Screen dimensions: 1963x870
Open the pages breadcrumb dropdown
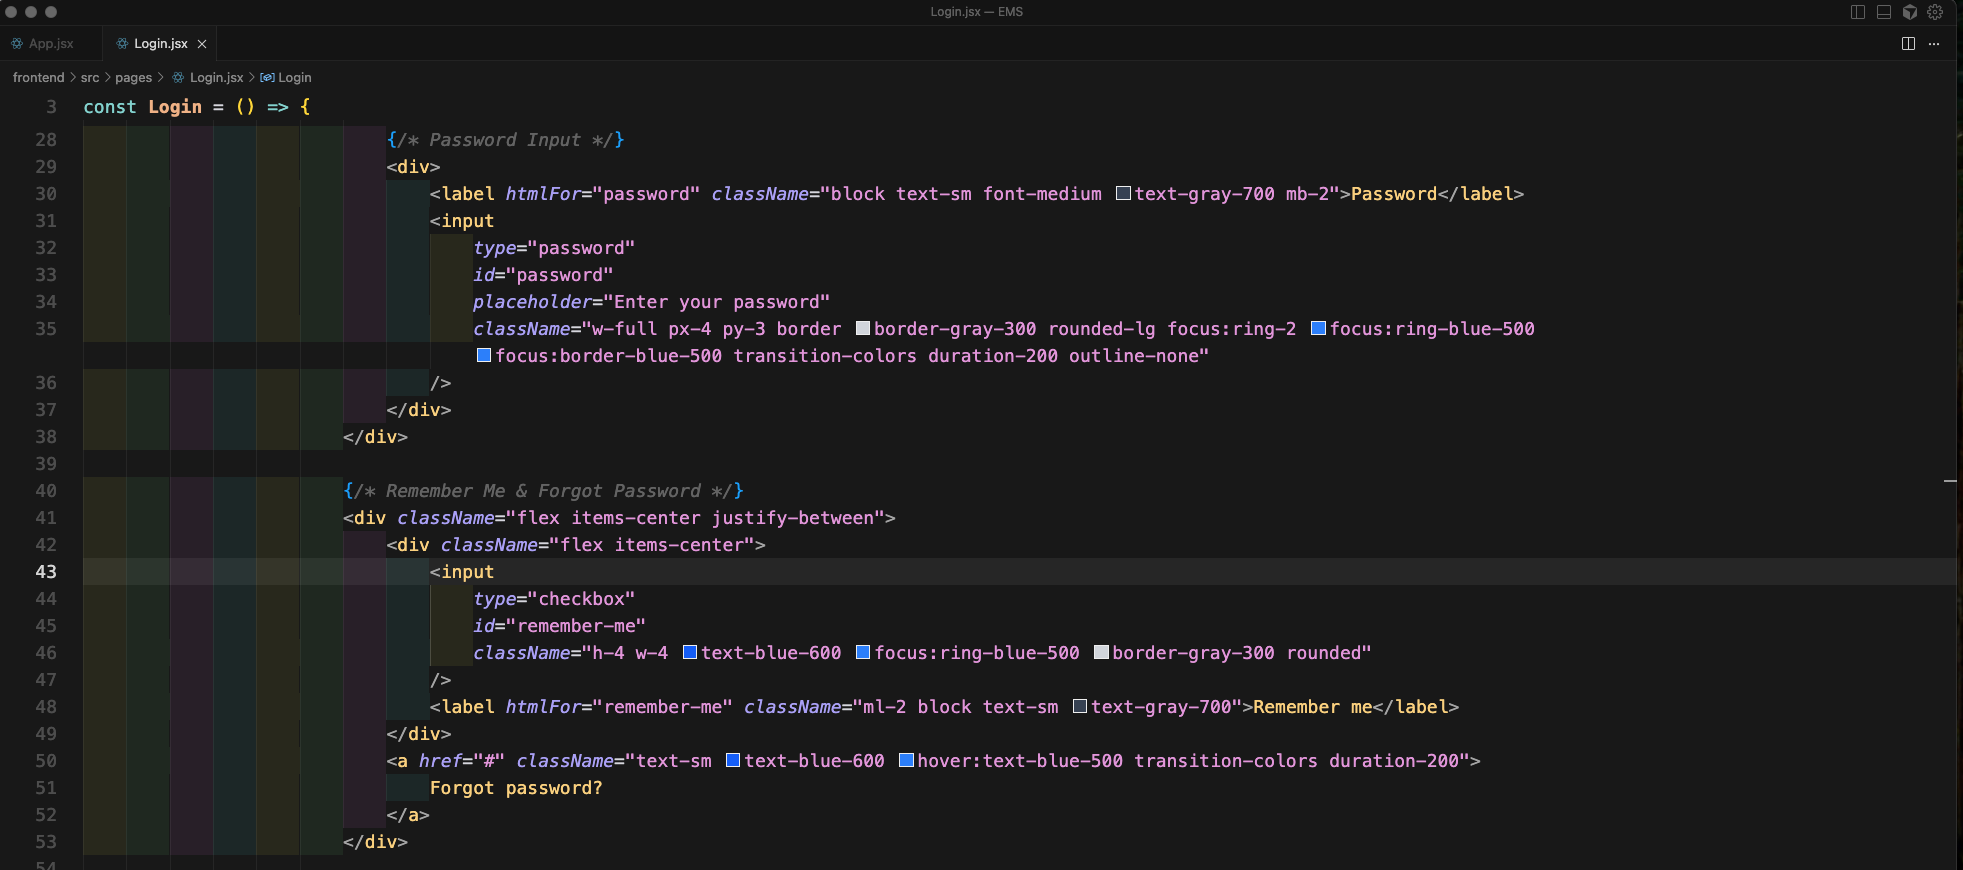click(x=133, y=78)
